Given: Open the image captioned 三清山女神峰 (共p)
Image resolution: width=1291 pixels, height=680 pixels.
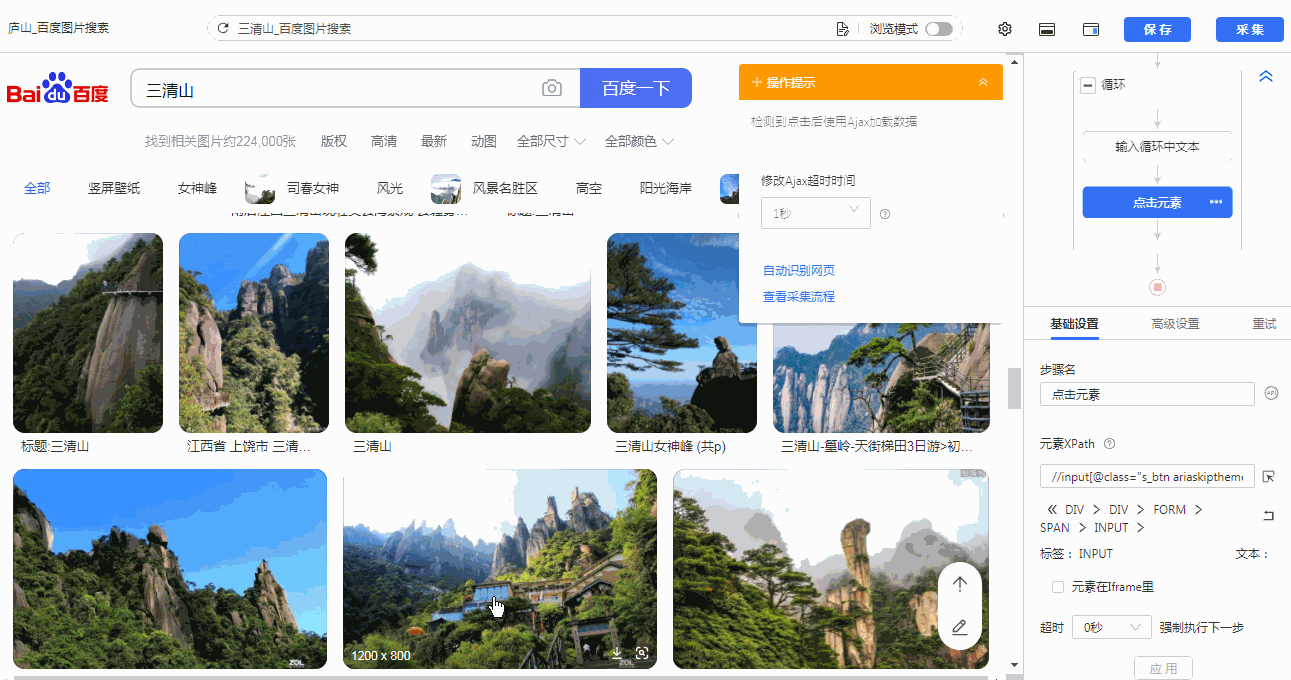Looking at the screenshot, I should [682, 333].
